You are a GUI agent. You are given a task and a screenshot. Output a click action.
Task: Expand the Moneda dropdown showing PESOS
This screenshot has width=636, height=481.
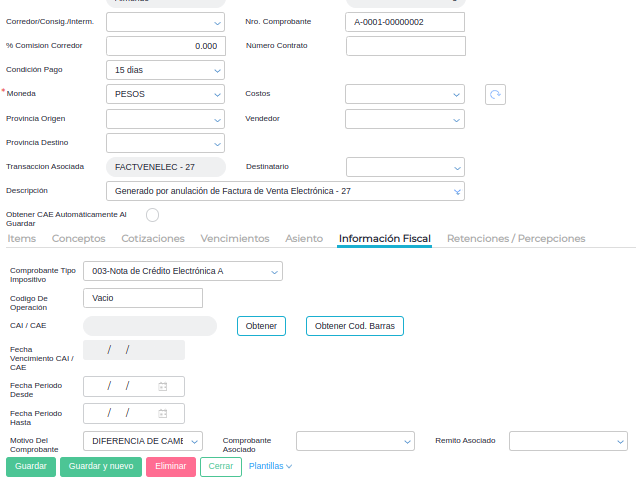165,94
